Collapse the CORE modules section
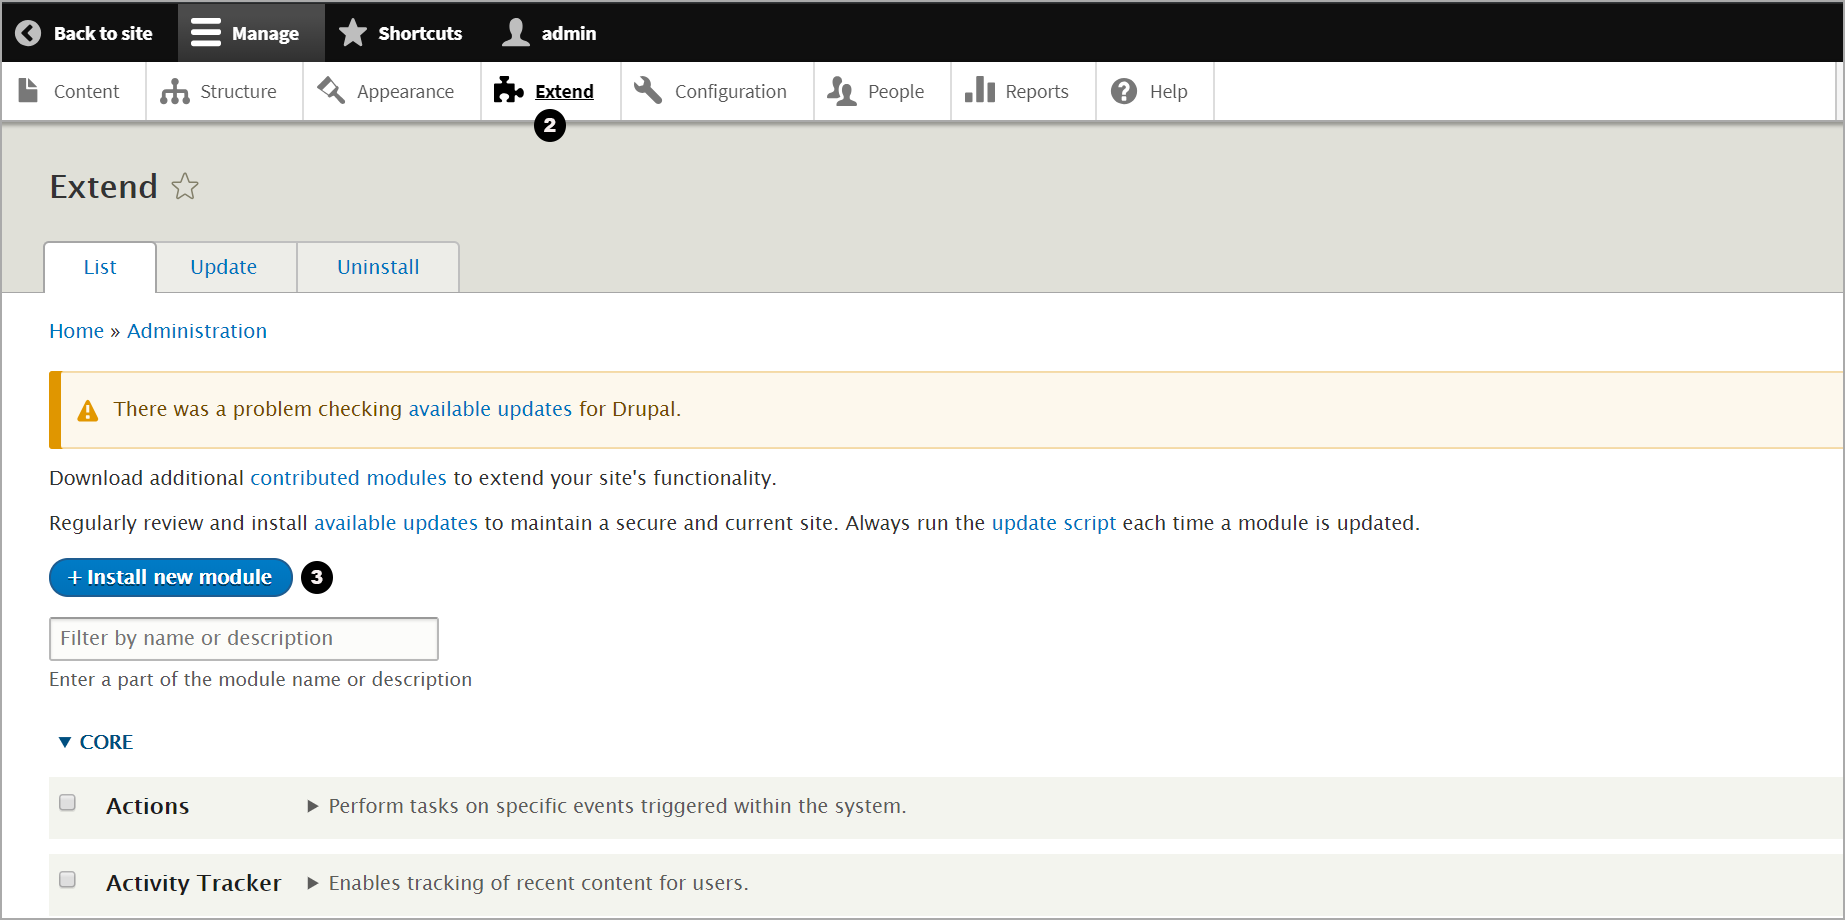The height and width of the screenshot is (920, 1845). click(x=95, y=742)
